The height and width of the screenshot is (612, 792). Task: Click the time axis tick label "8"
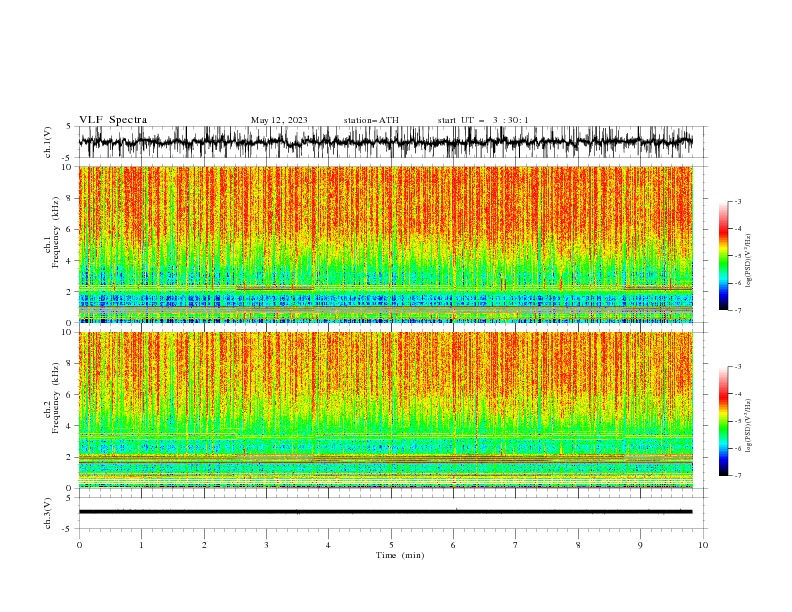click(x=578, y=545)
